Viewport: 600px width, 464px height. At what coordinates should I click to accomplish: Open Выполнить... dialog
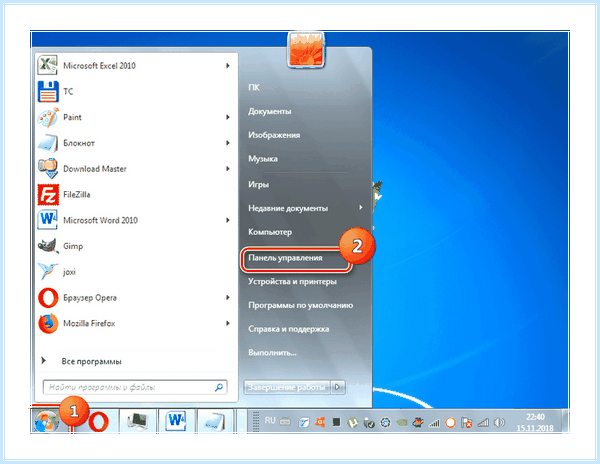tap(272, 353)
